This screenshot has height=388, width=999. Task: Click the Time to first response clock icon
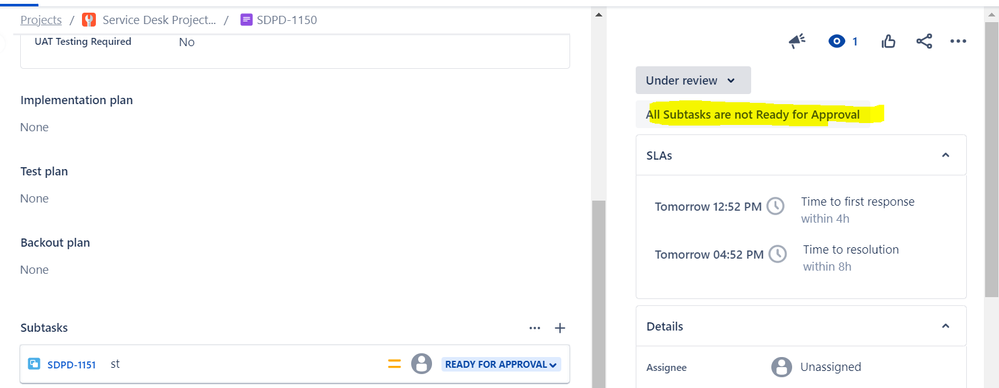tap(775, 206)
